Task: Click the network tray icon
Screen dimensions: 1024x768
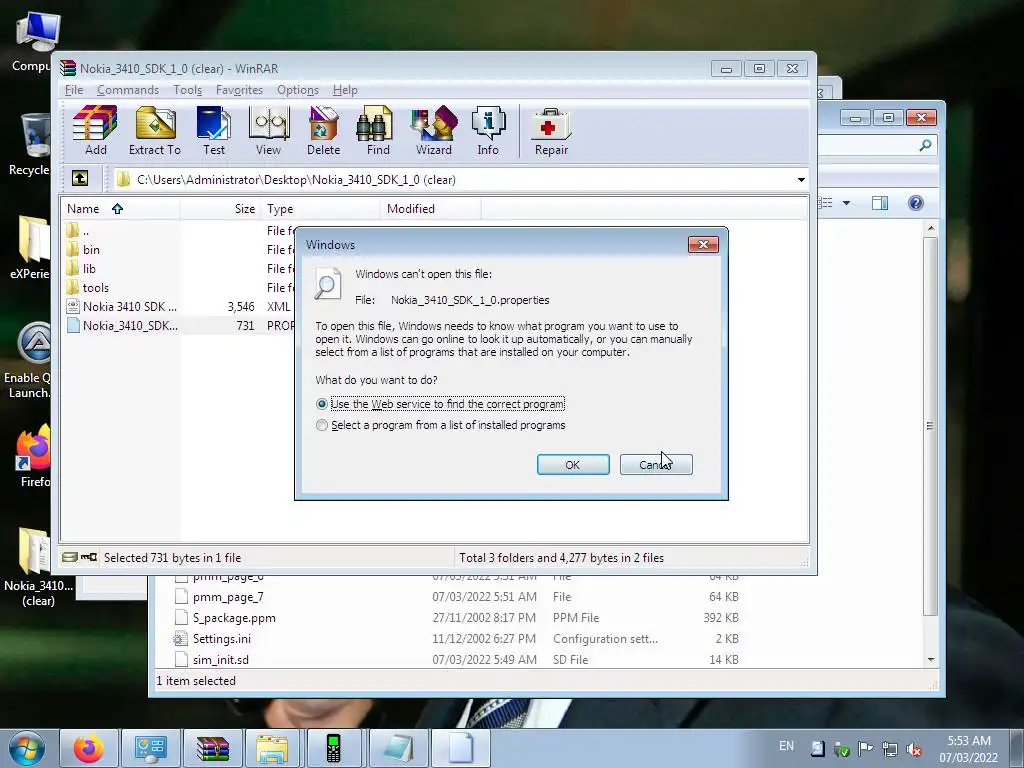Action: tap(889, 749)
